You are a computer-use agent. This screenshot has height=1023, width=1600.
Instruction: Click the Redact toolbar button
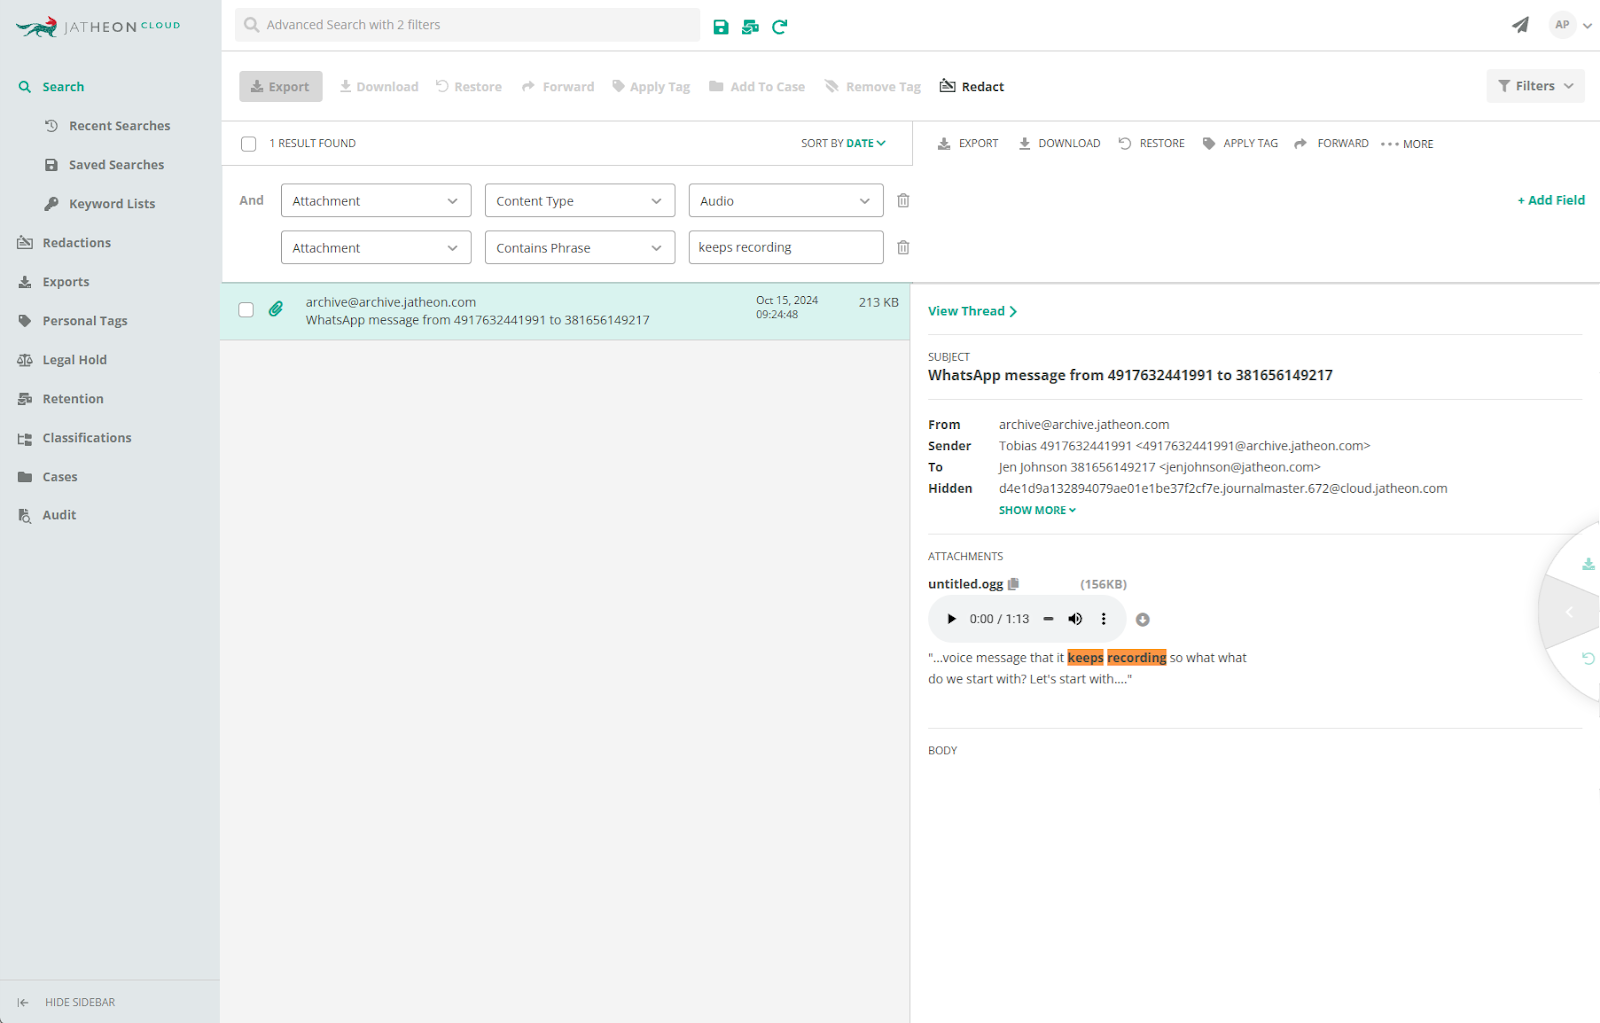click(x=972, y=87)
